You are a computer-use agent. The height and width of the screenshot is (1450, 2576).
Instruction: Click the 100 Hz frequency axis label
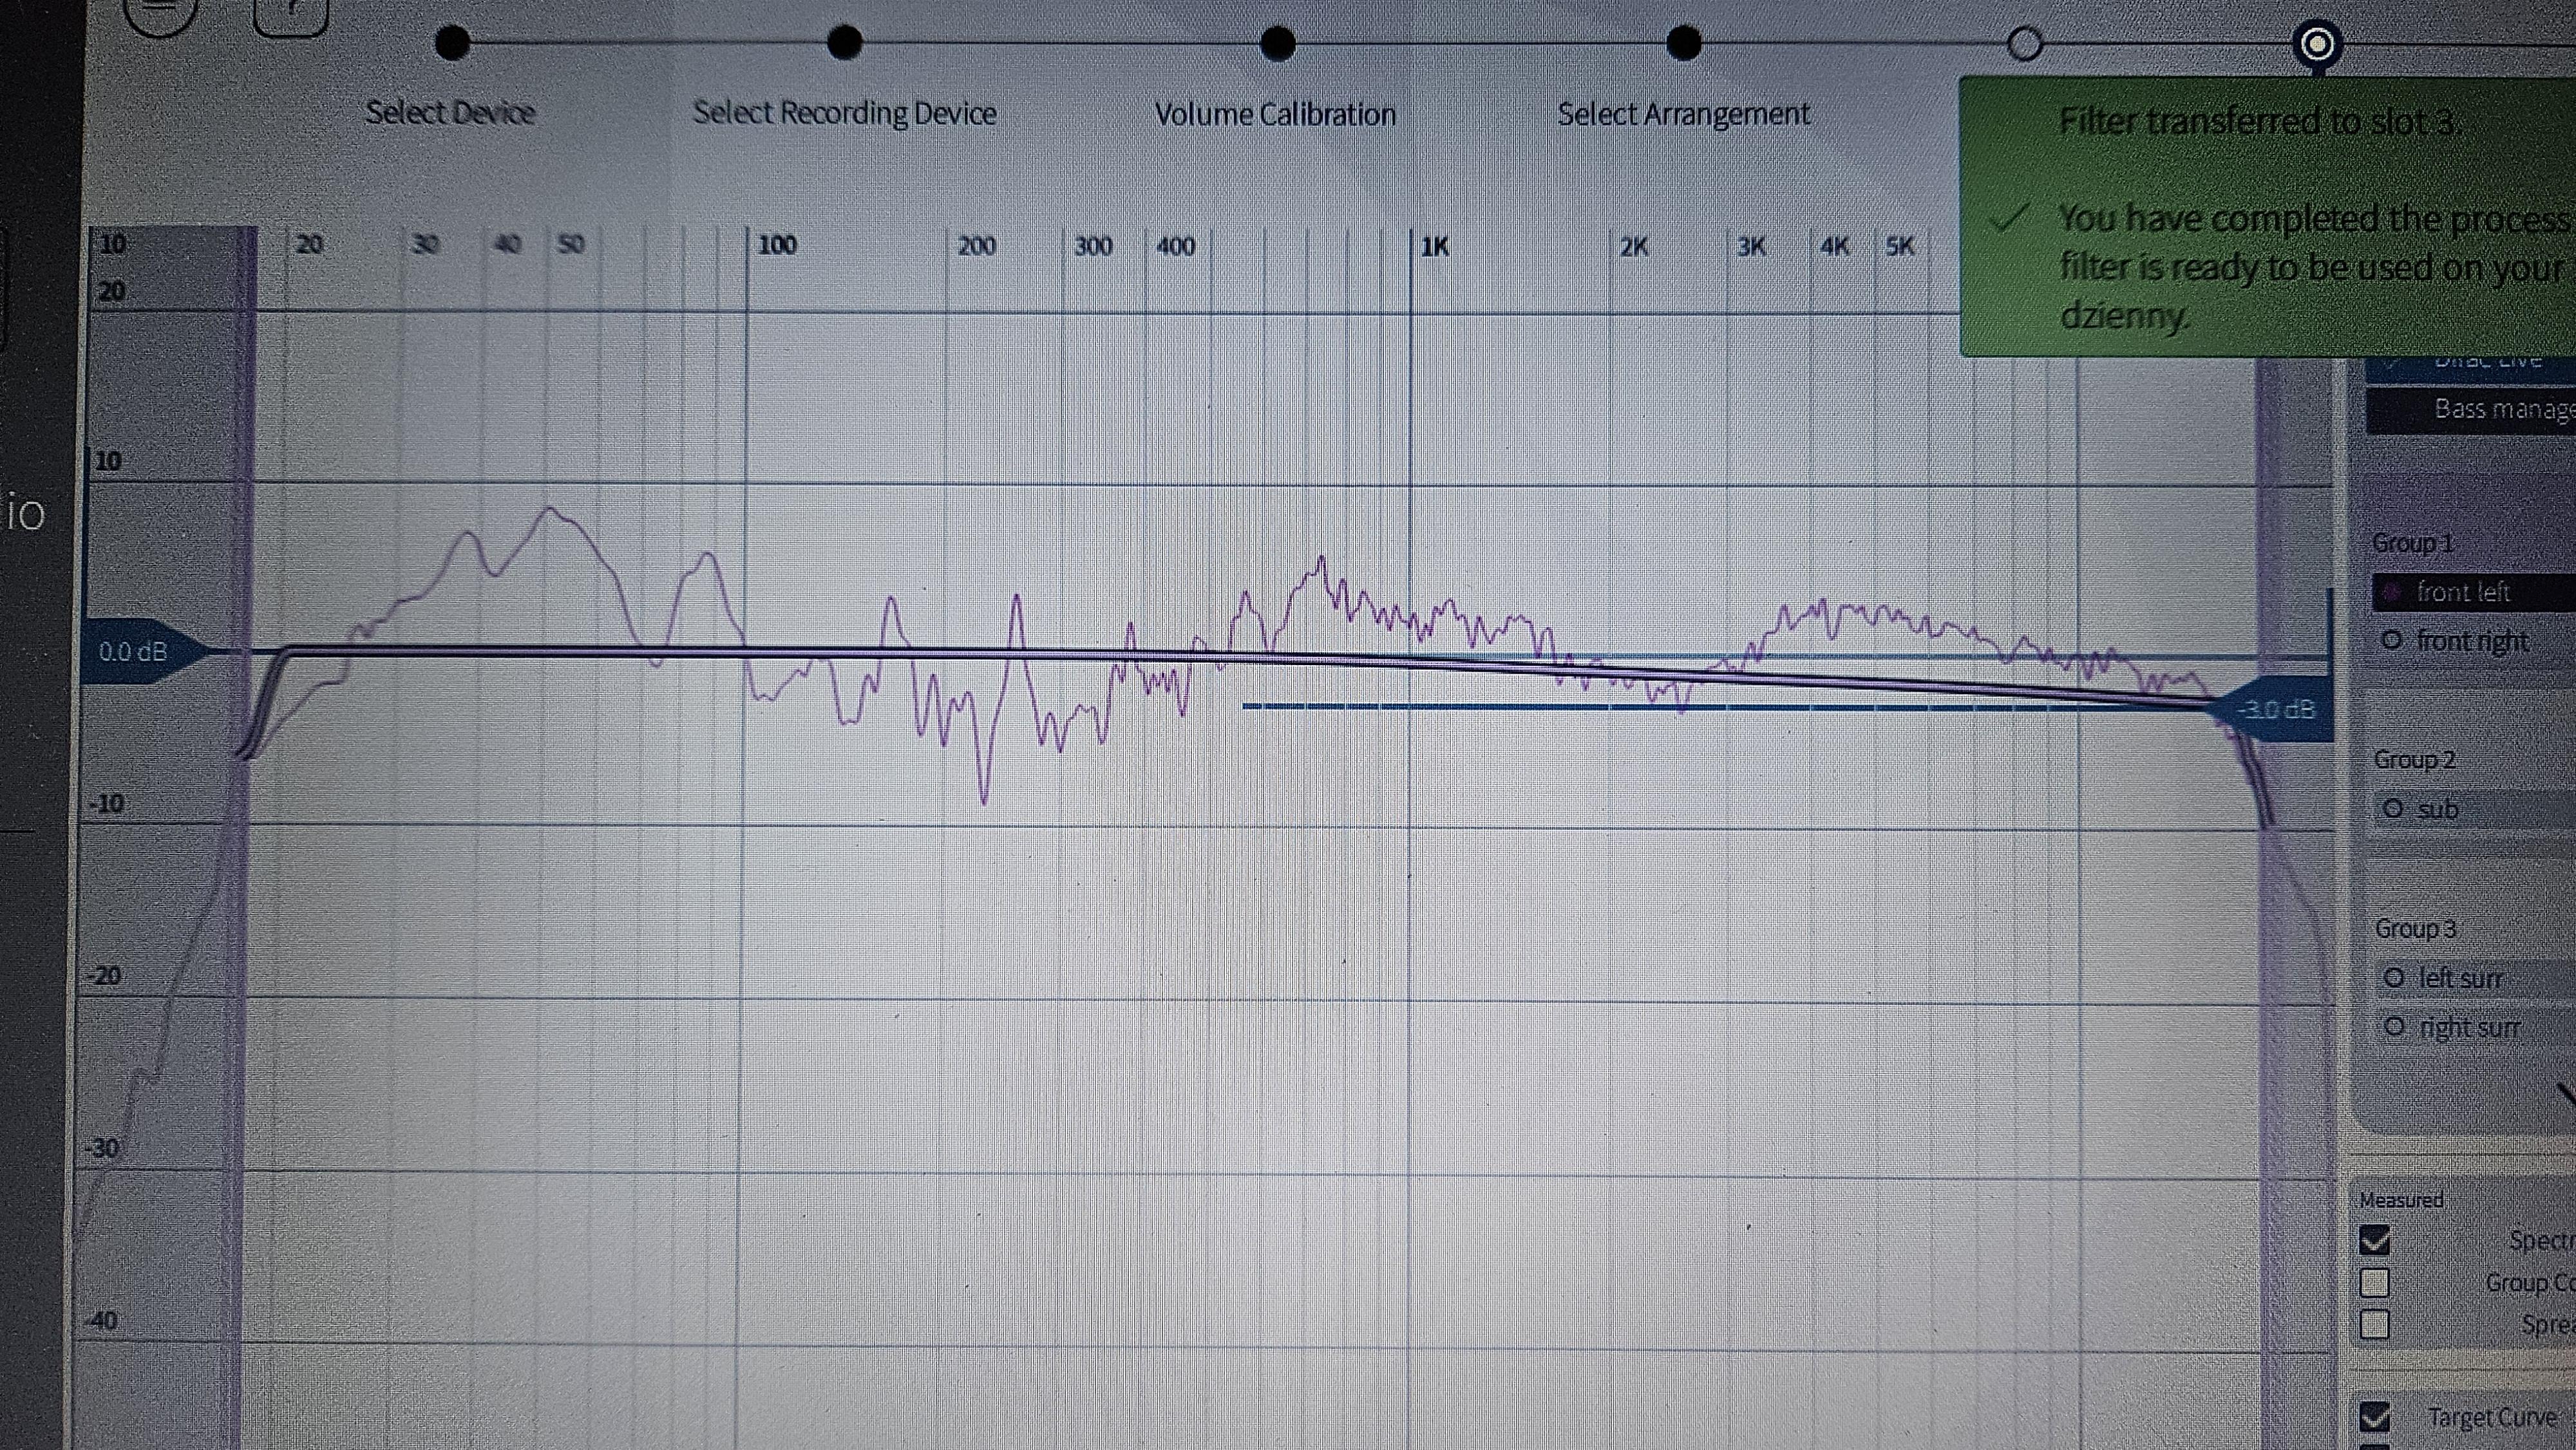[x=777, y=245]
